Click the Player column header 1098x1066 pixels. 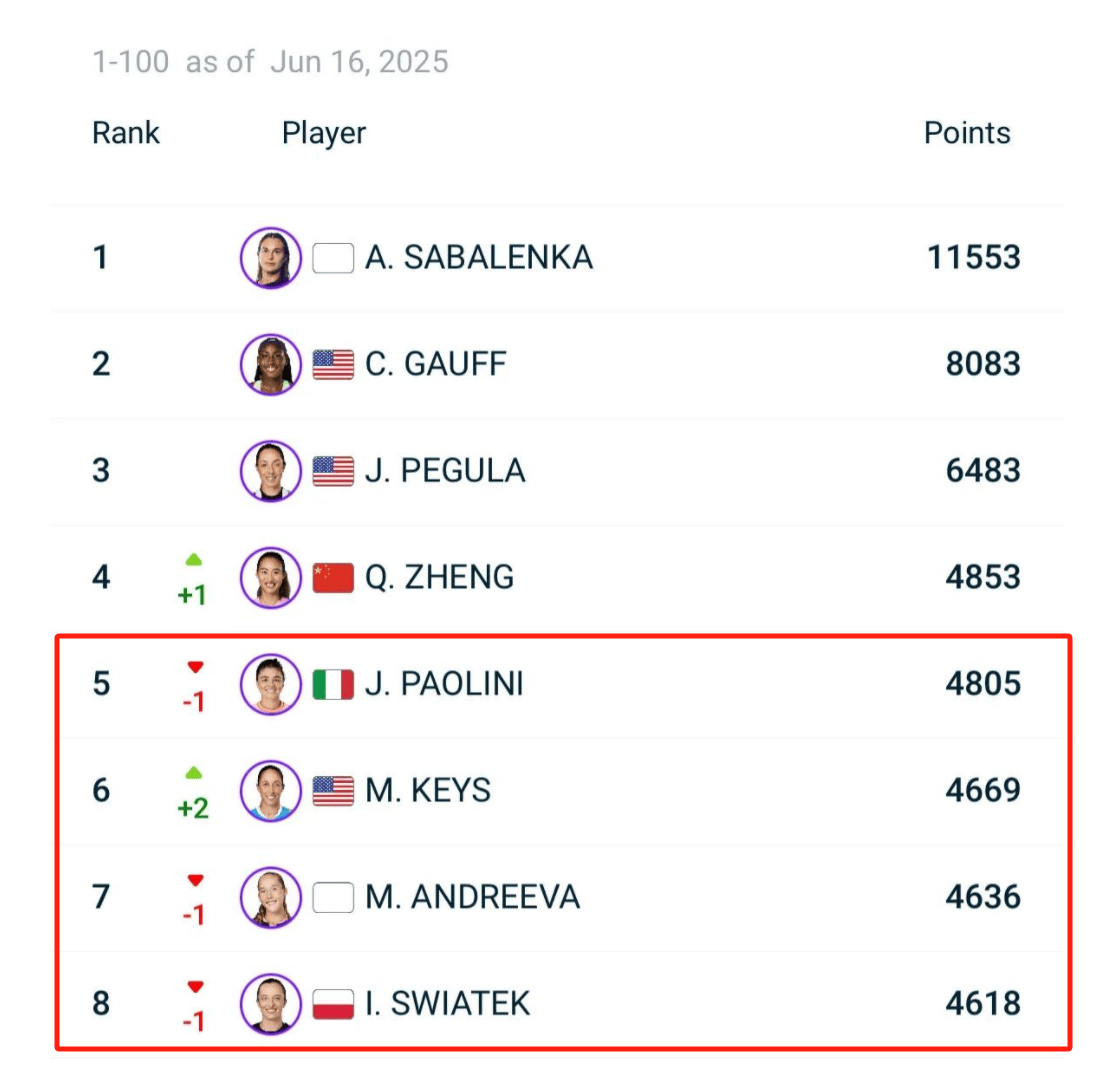click(x=324, y=133)
